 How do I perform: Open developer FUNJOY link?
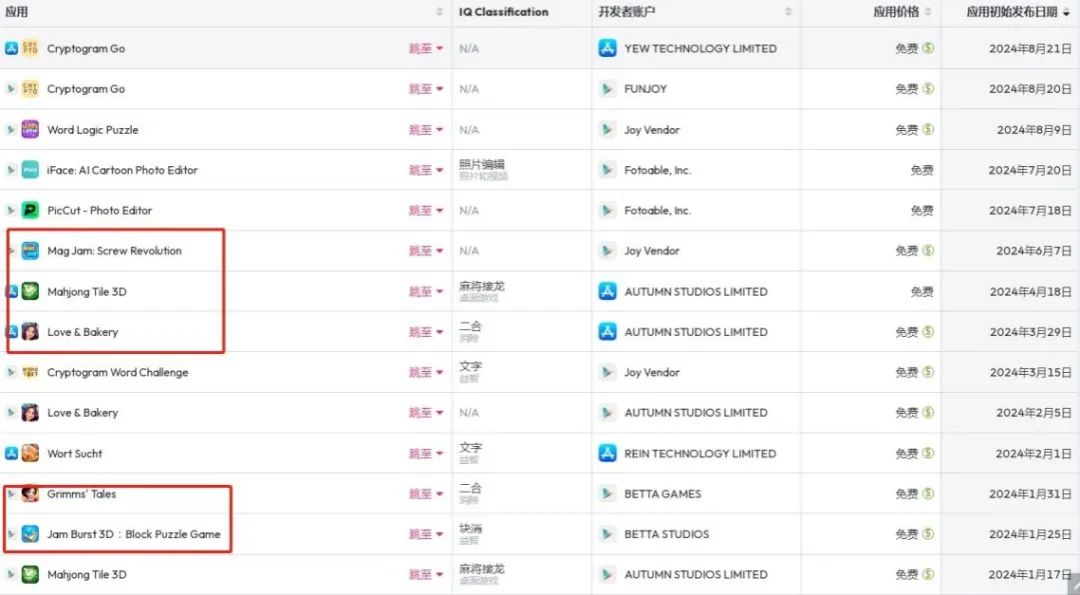(x=645, y=89)
